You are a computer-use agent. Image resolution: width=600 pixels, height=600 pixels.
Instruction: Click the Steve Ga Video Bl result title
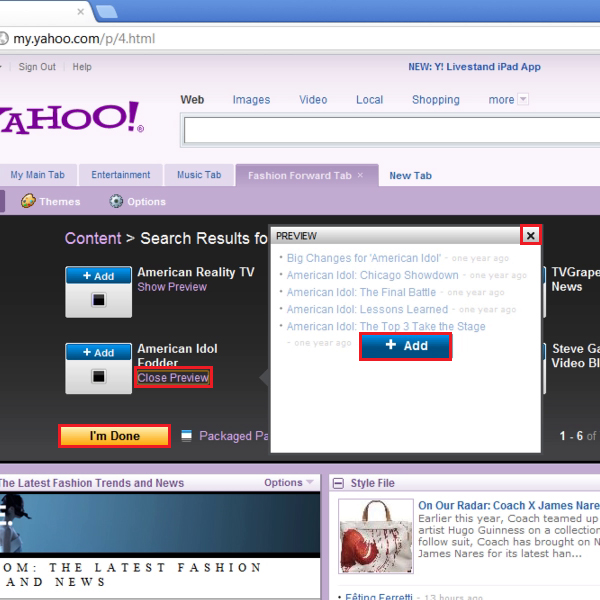point(576,355)
